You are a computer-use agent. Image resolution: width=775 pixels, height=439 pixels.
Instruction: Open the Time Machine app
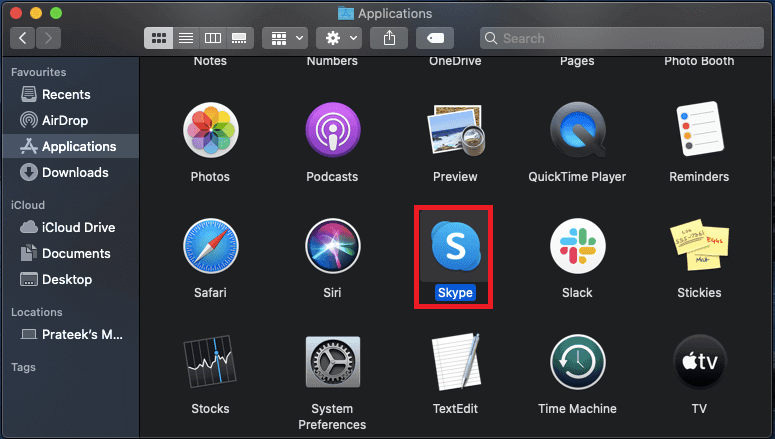pos(577,363)
